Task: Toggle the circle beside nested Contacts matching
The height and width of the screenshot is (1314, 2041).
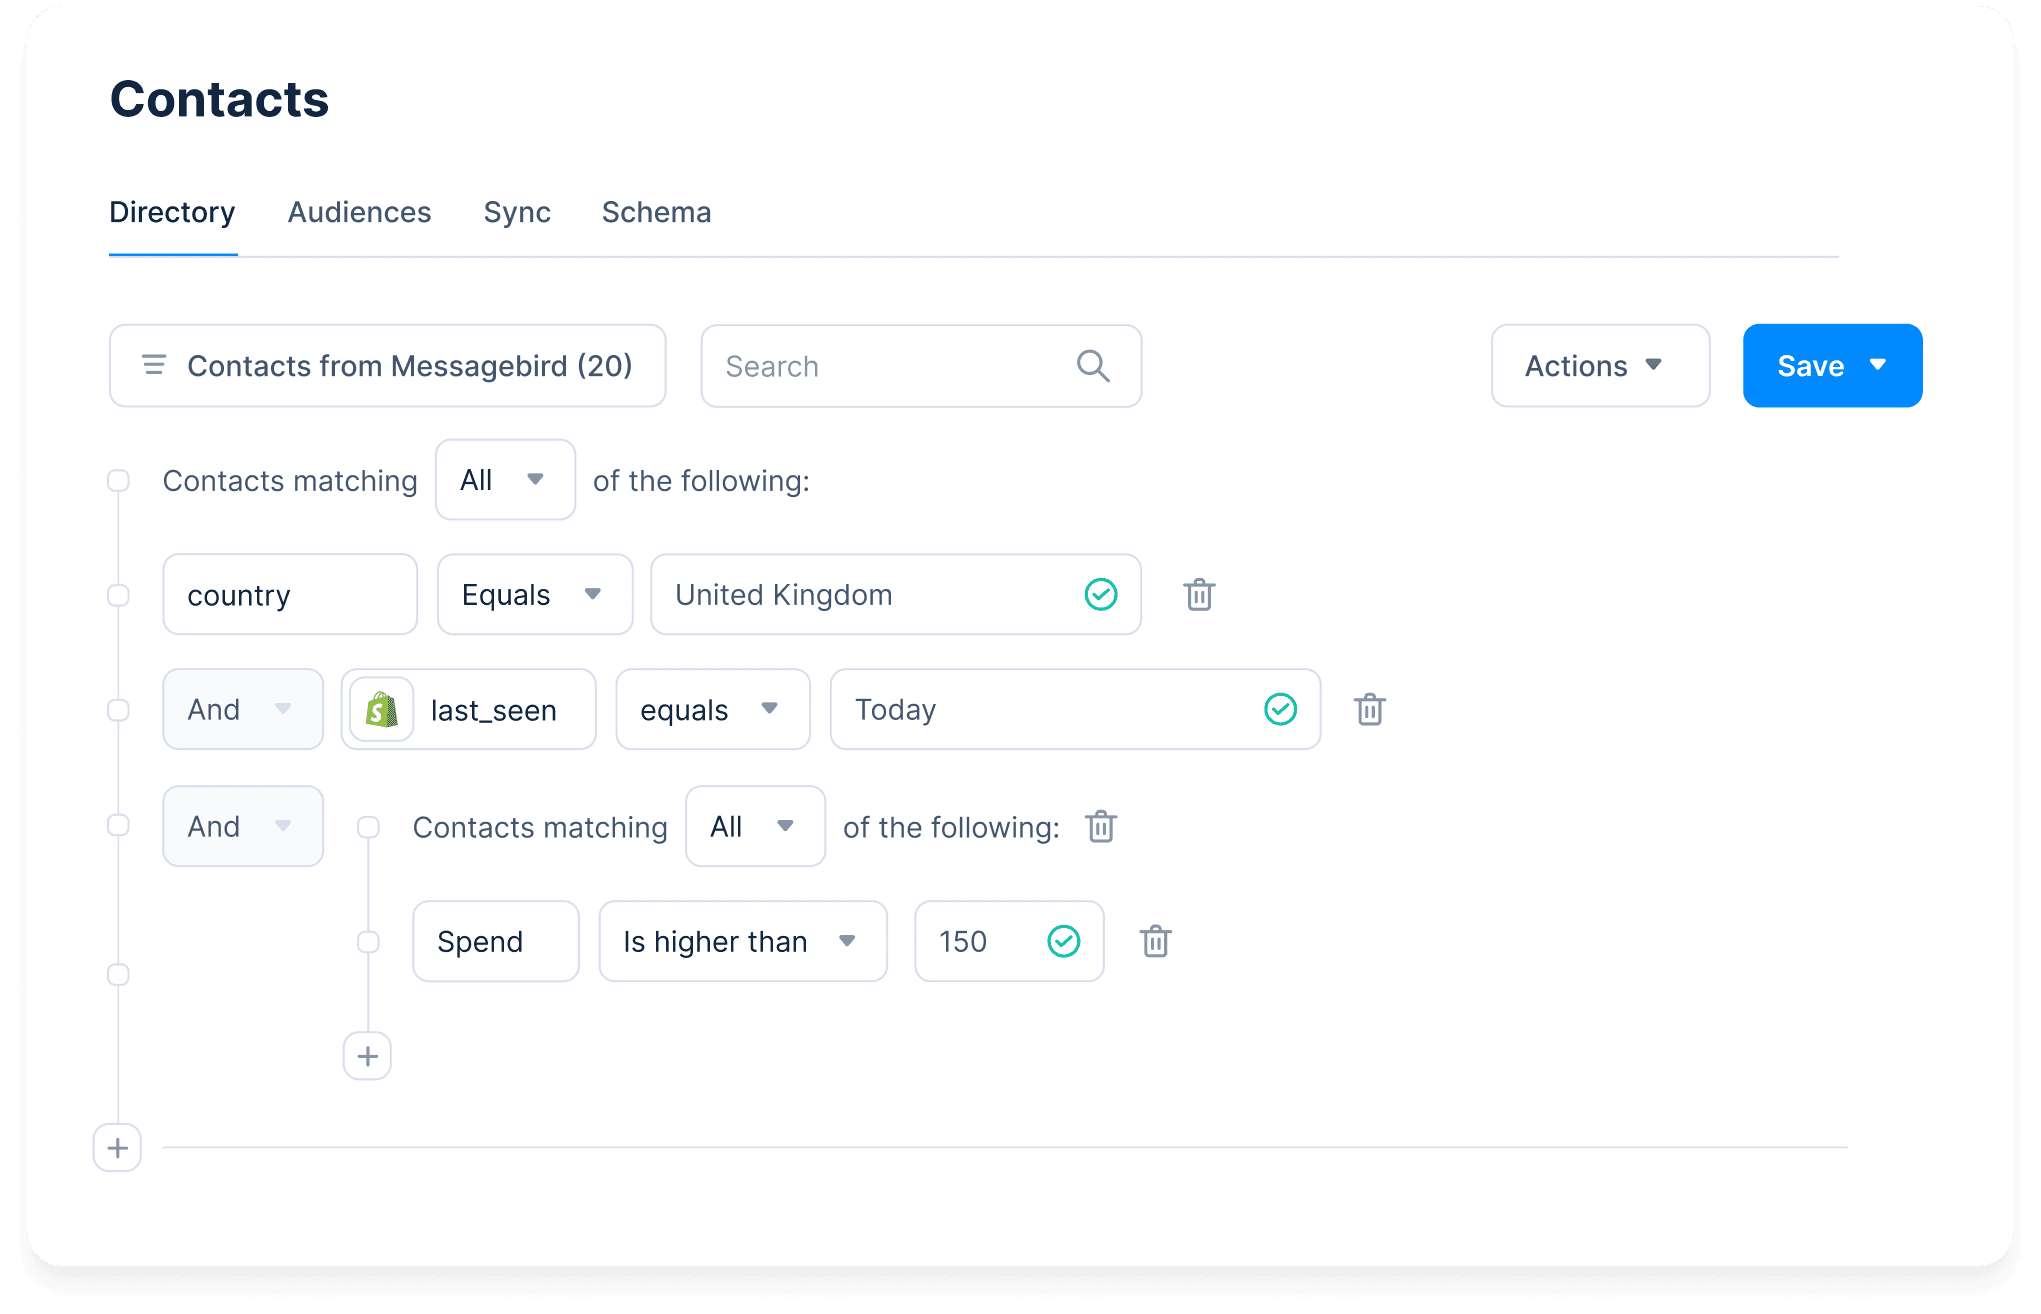Action: click(x=368, y=827)
